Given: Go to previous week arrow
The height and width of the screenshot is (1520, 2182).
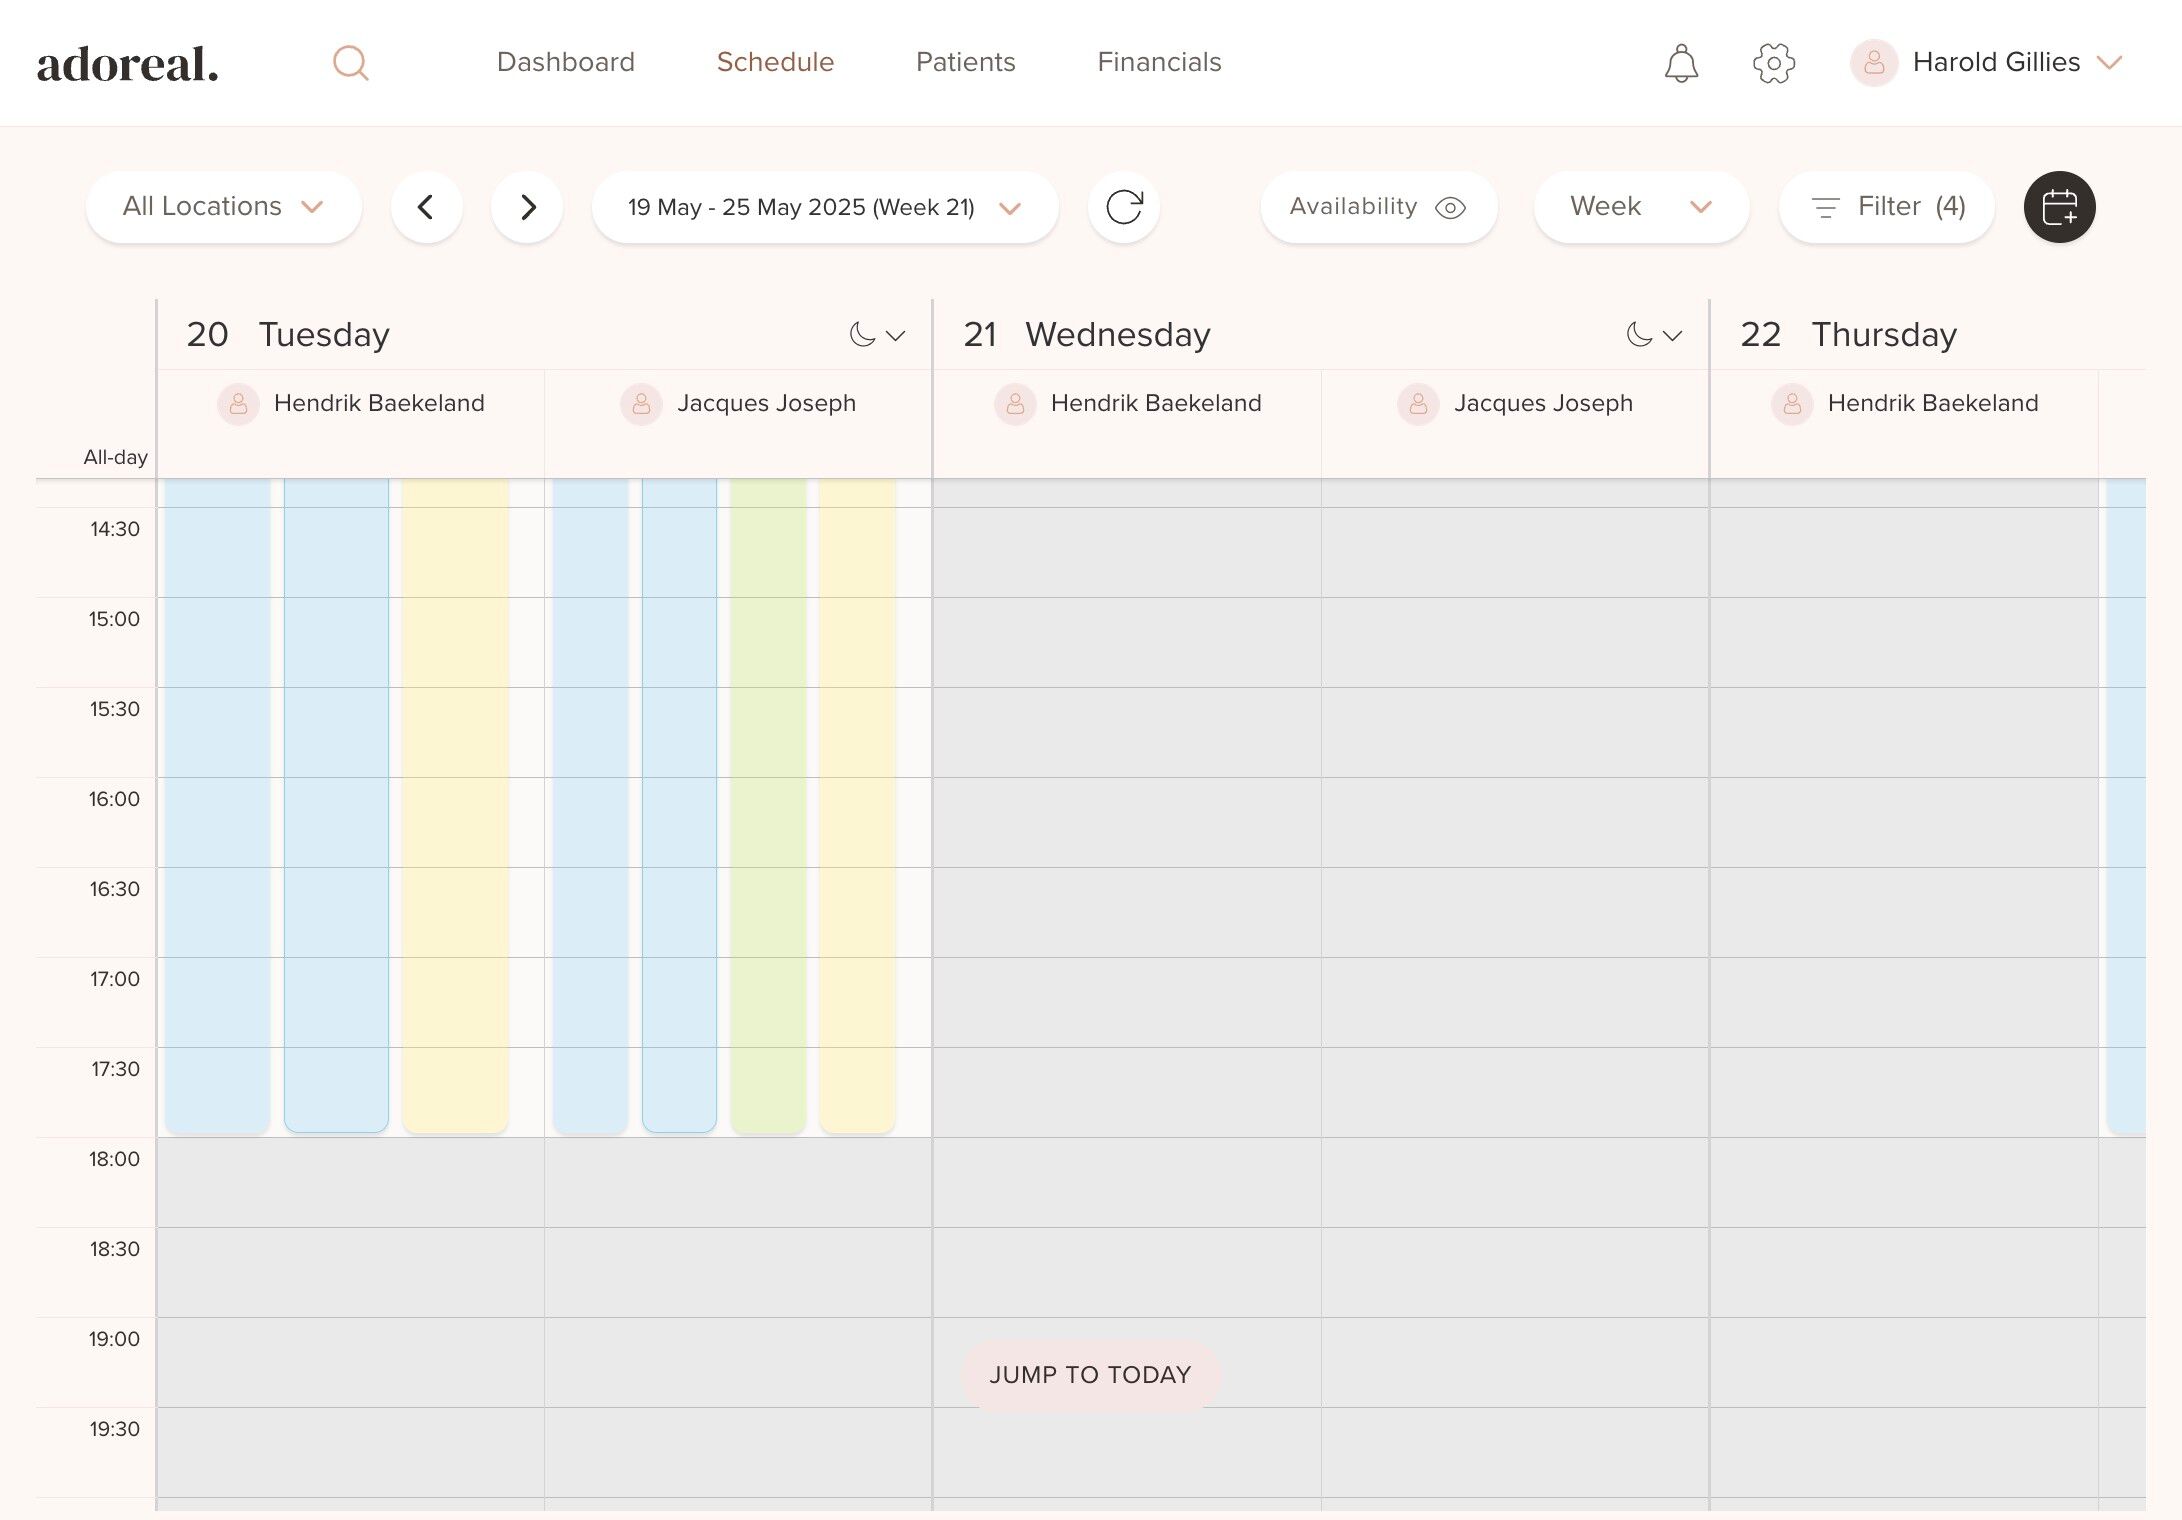Looking at the screenshot, I should click(426, 207).
